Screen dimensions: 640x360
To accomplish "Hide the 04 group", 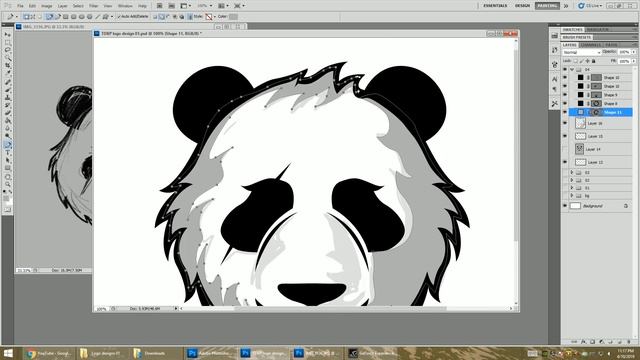I will (565, 69).
